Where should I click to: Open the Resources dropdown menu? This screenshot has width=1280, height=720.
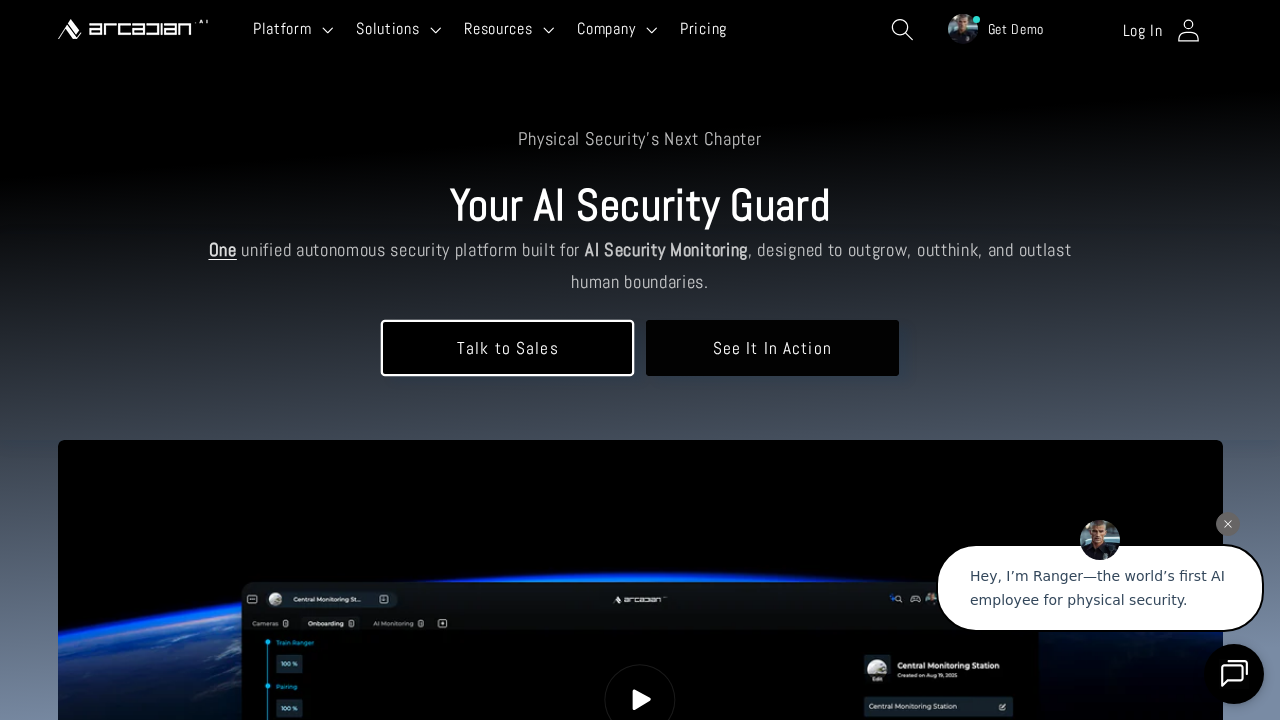point(508,29)
